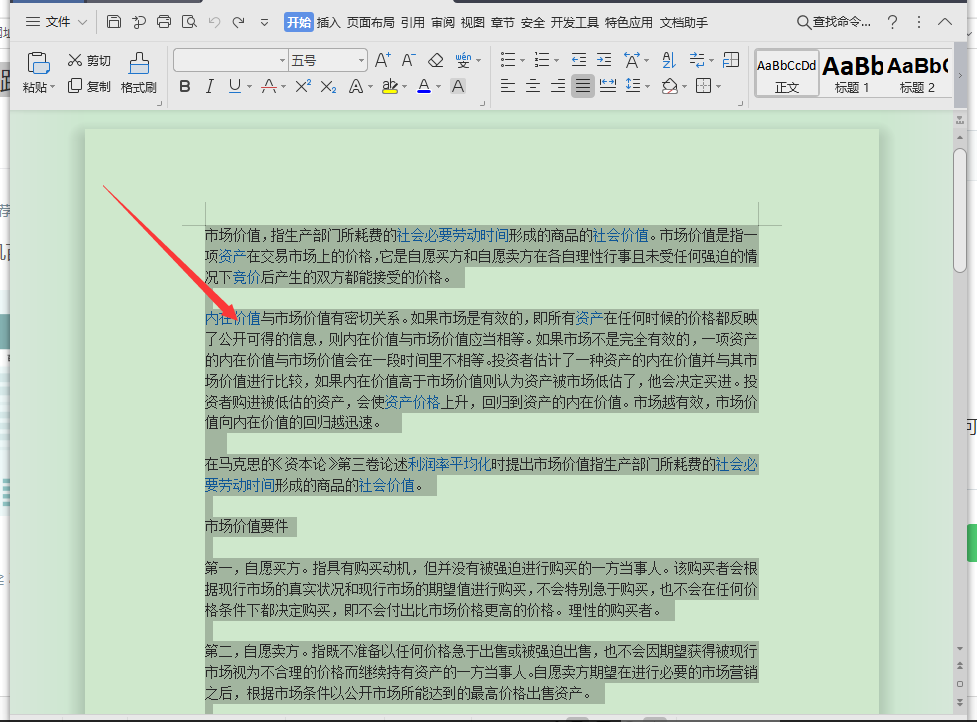Open the 文件 menu dropdown chevron
Screen dimensions: 977x722
(82, 22)
